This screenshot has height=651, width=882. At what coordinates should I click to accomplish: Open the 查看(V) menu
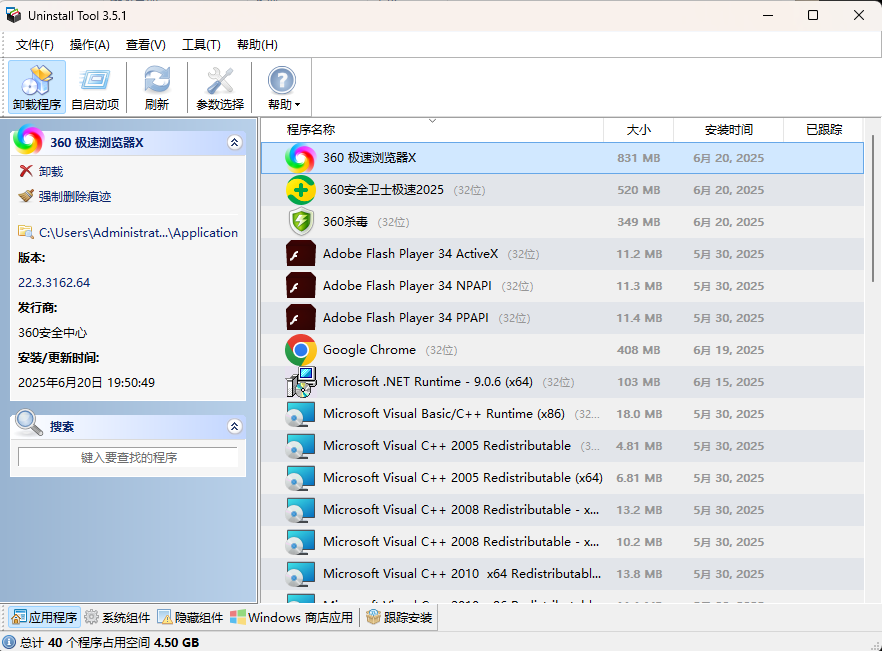146,44
